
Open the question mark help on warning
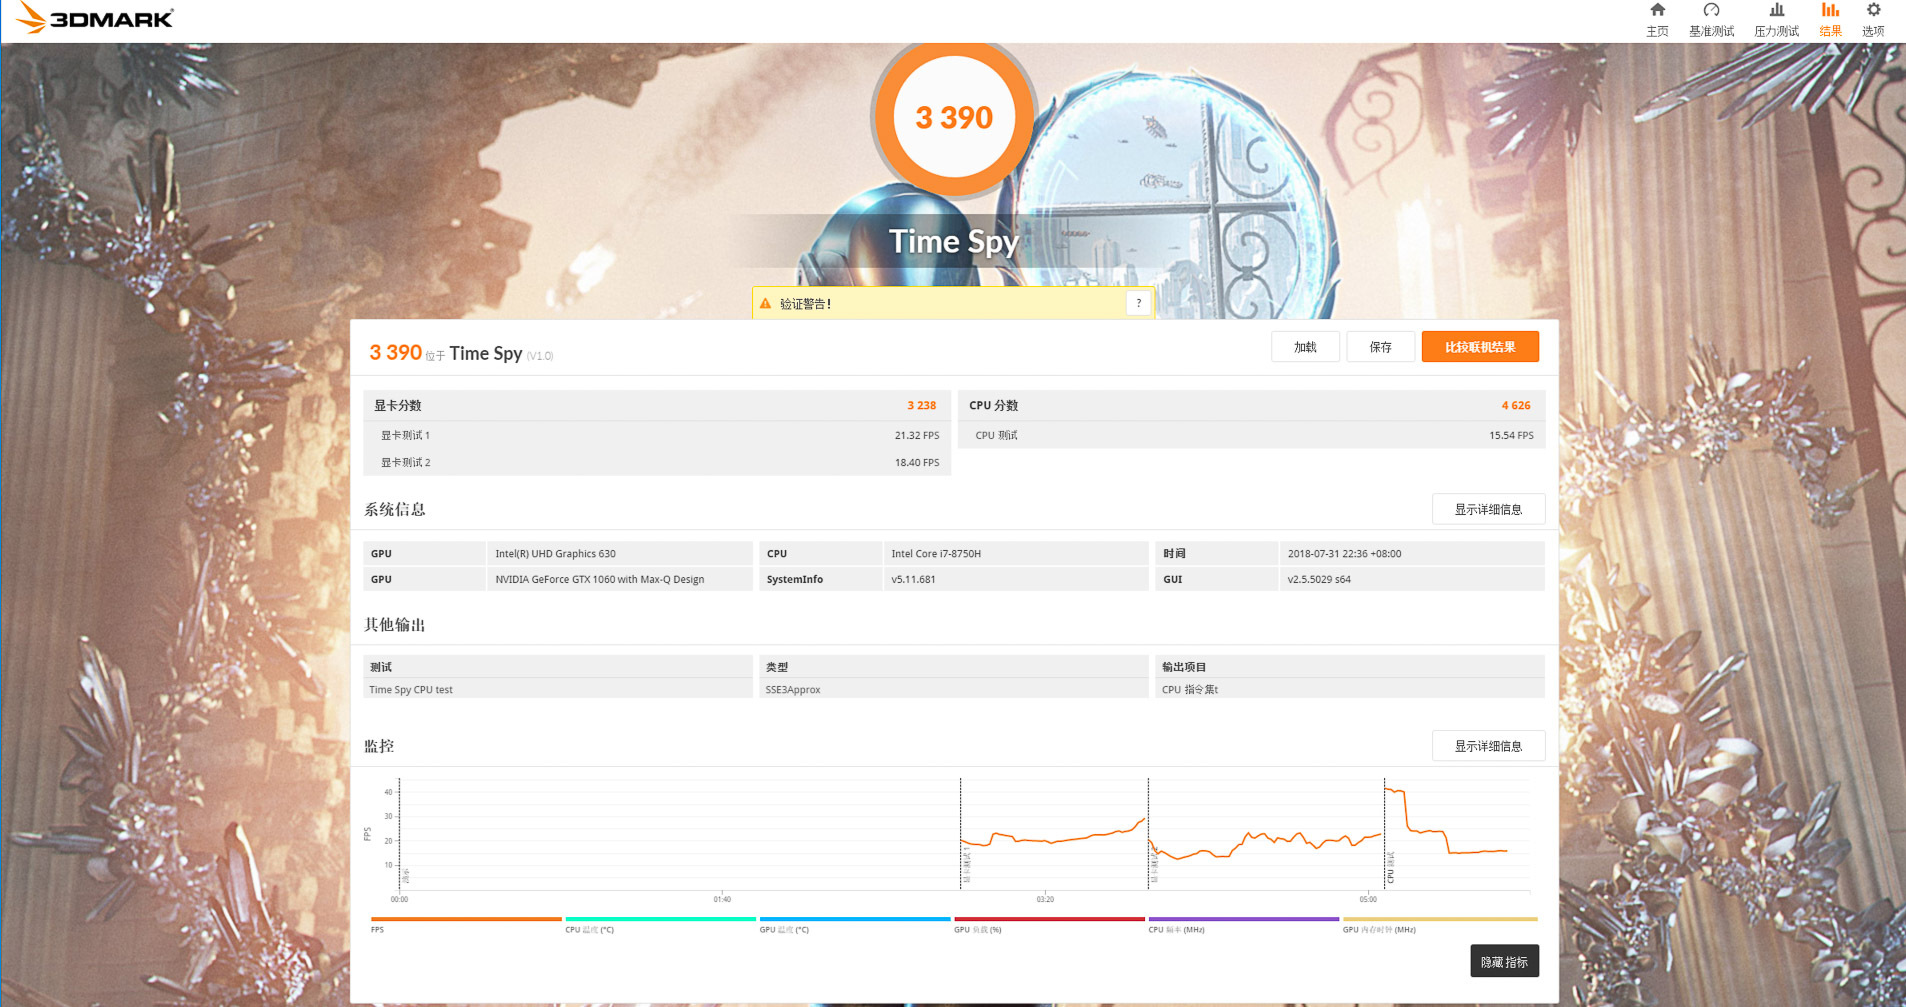click(x=1138, y=303)
